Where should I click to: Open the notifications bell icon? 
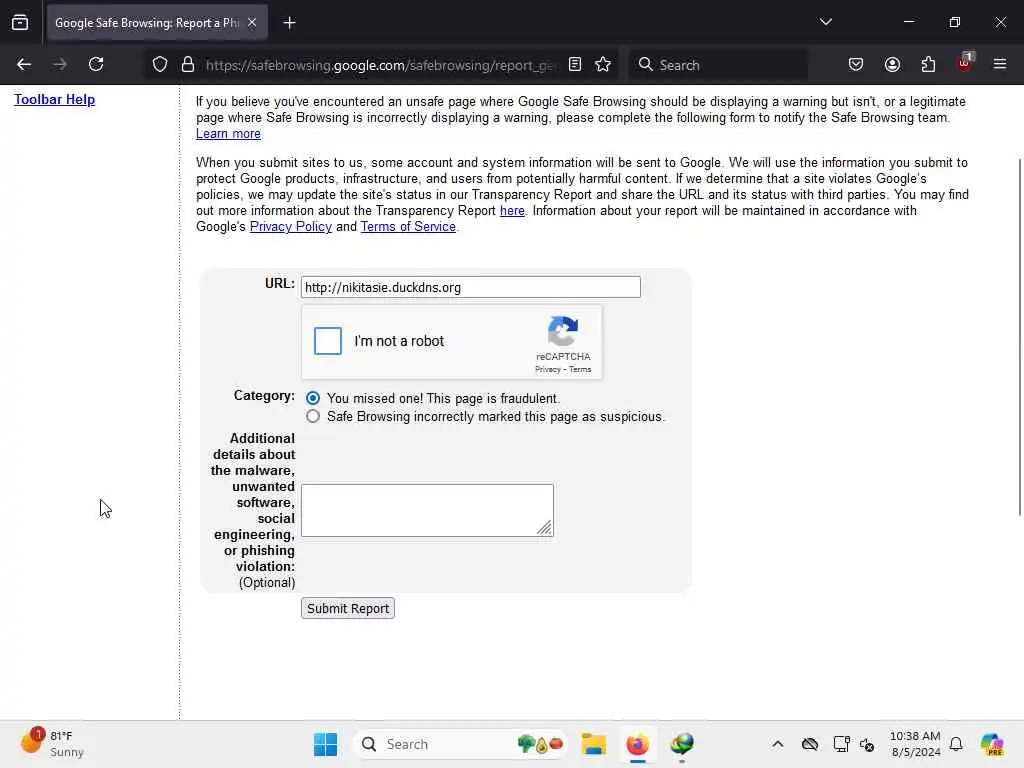[956, 744]
